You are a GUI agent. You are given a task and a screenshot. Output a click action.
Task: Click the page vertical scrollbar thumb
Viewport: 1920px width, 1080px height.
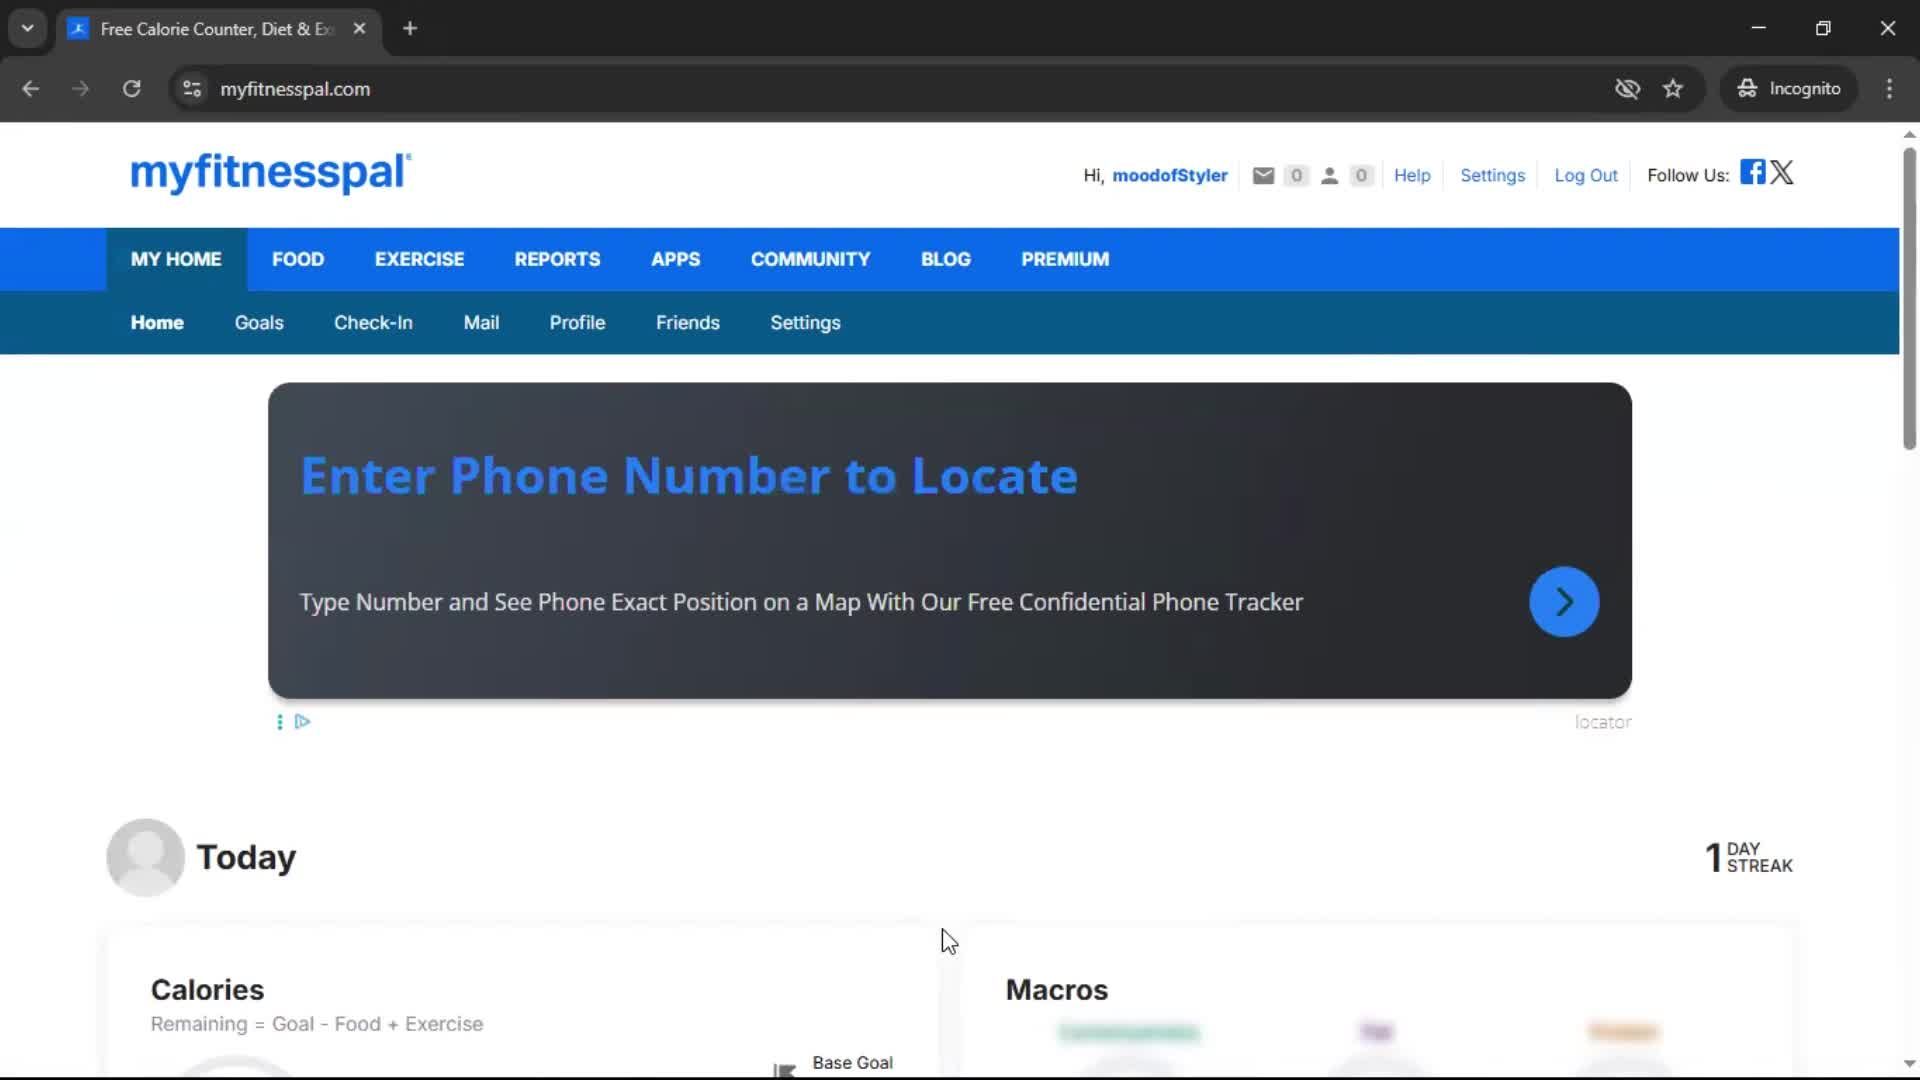(1909, 298)
